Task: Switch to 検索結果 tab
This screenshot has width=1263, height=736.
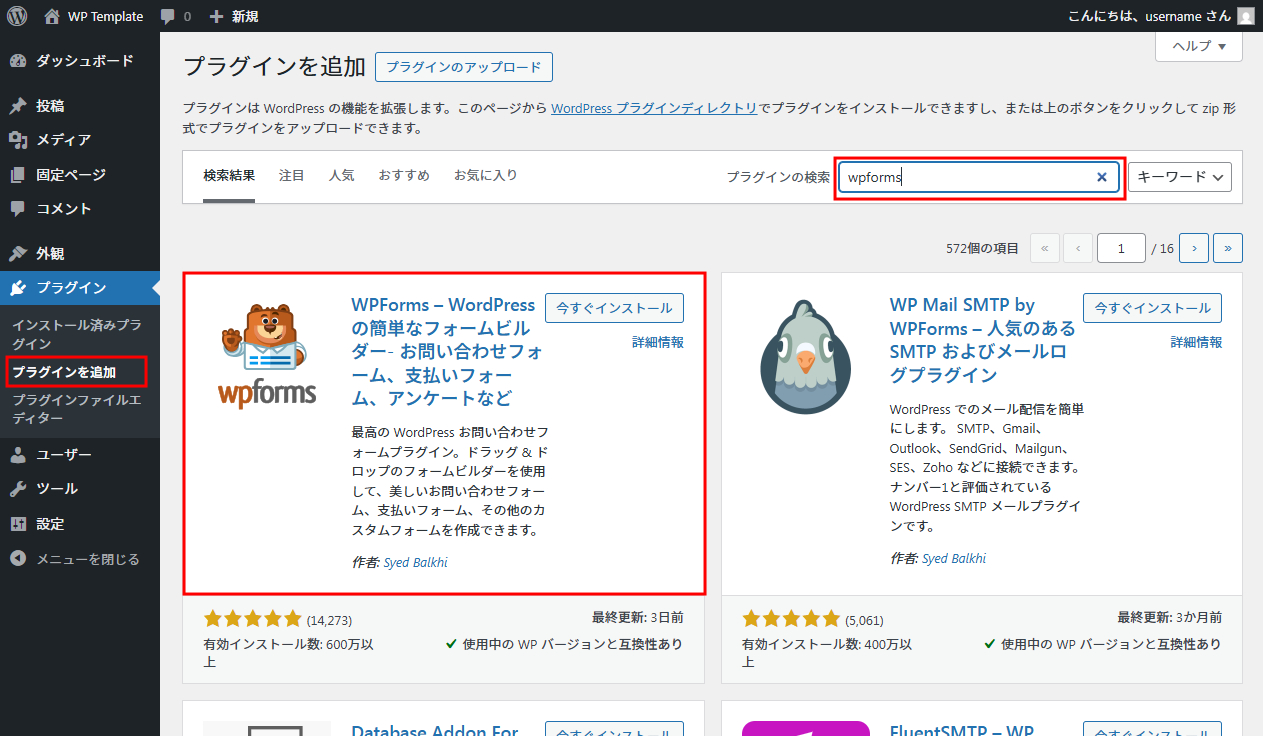Action: pyautogui.click(x=229, y=176)
